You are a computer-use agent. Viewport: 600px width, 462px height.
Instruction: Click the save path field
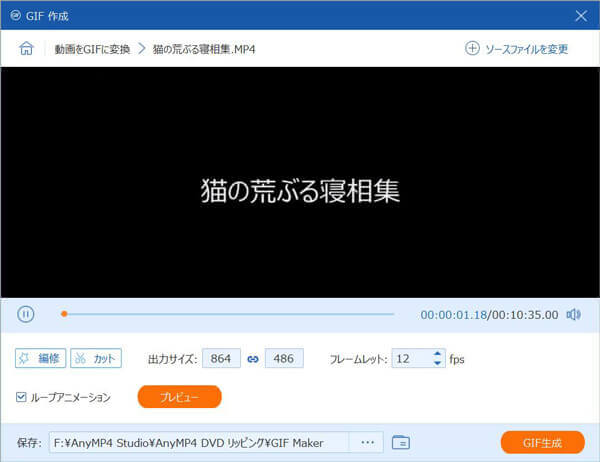coord(199,442)
